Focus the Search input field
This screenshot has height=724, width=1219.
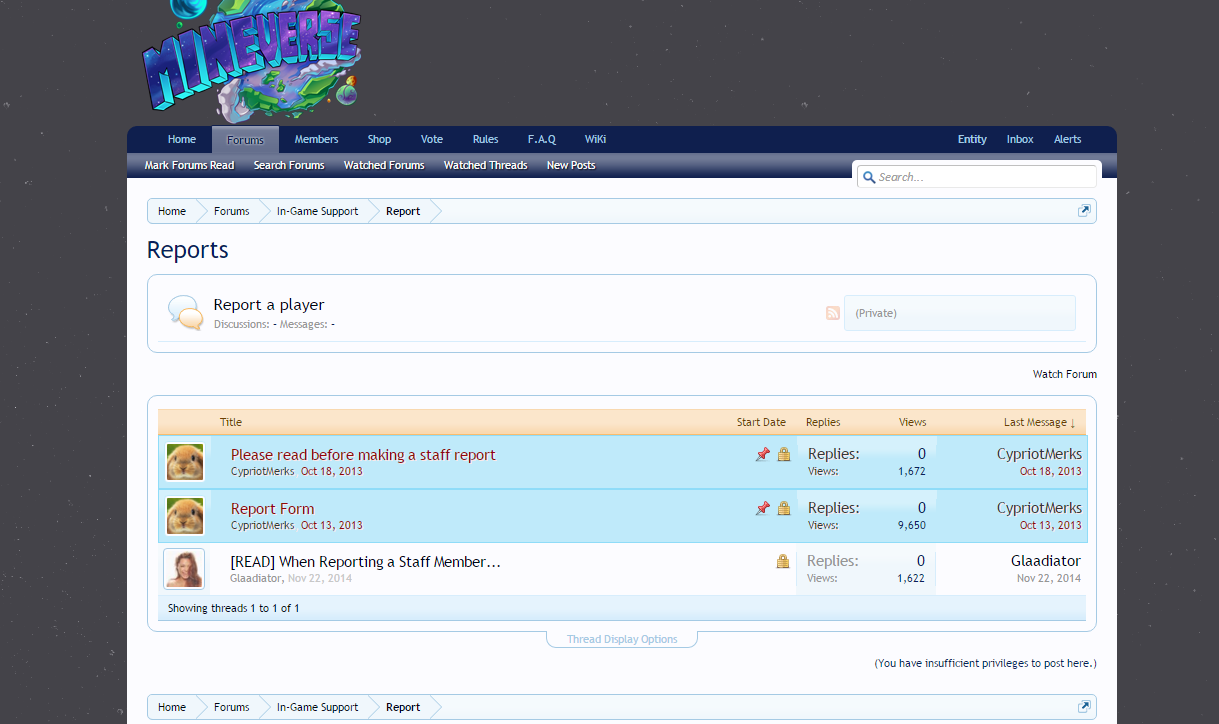click(976, 177)
